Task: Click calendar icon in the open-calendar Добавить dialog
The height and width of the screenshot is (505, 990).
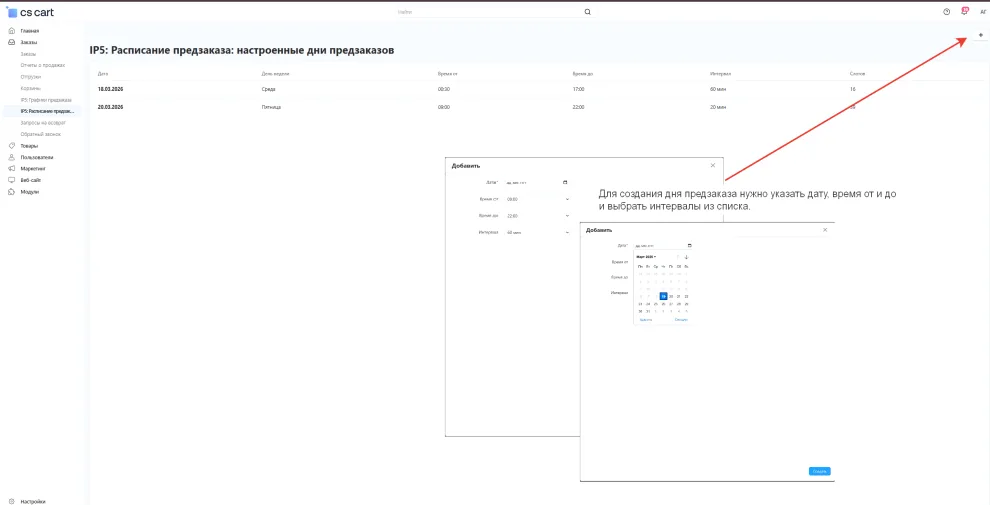Action: tap(689, 246)
